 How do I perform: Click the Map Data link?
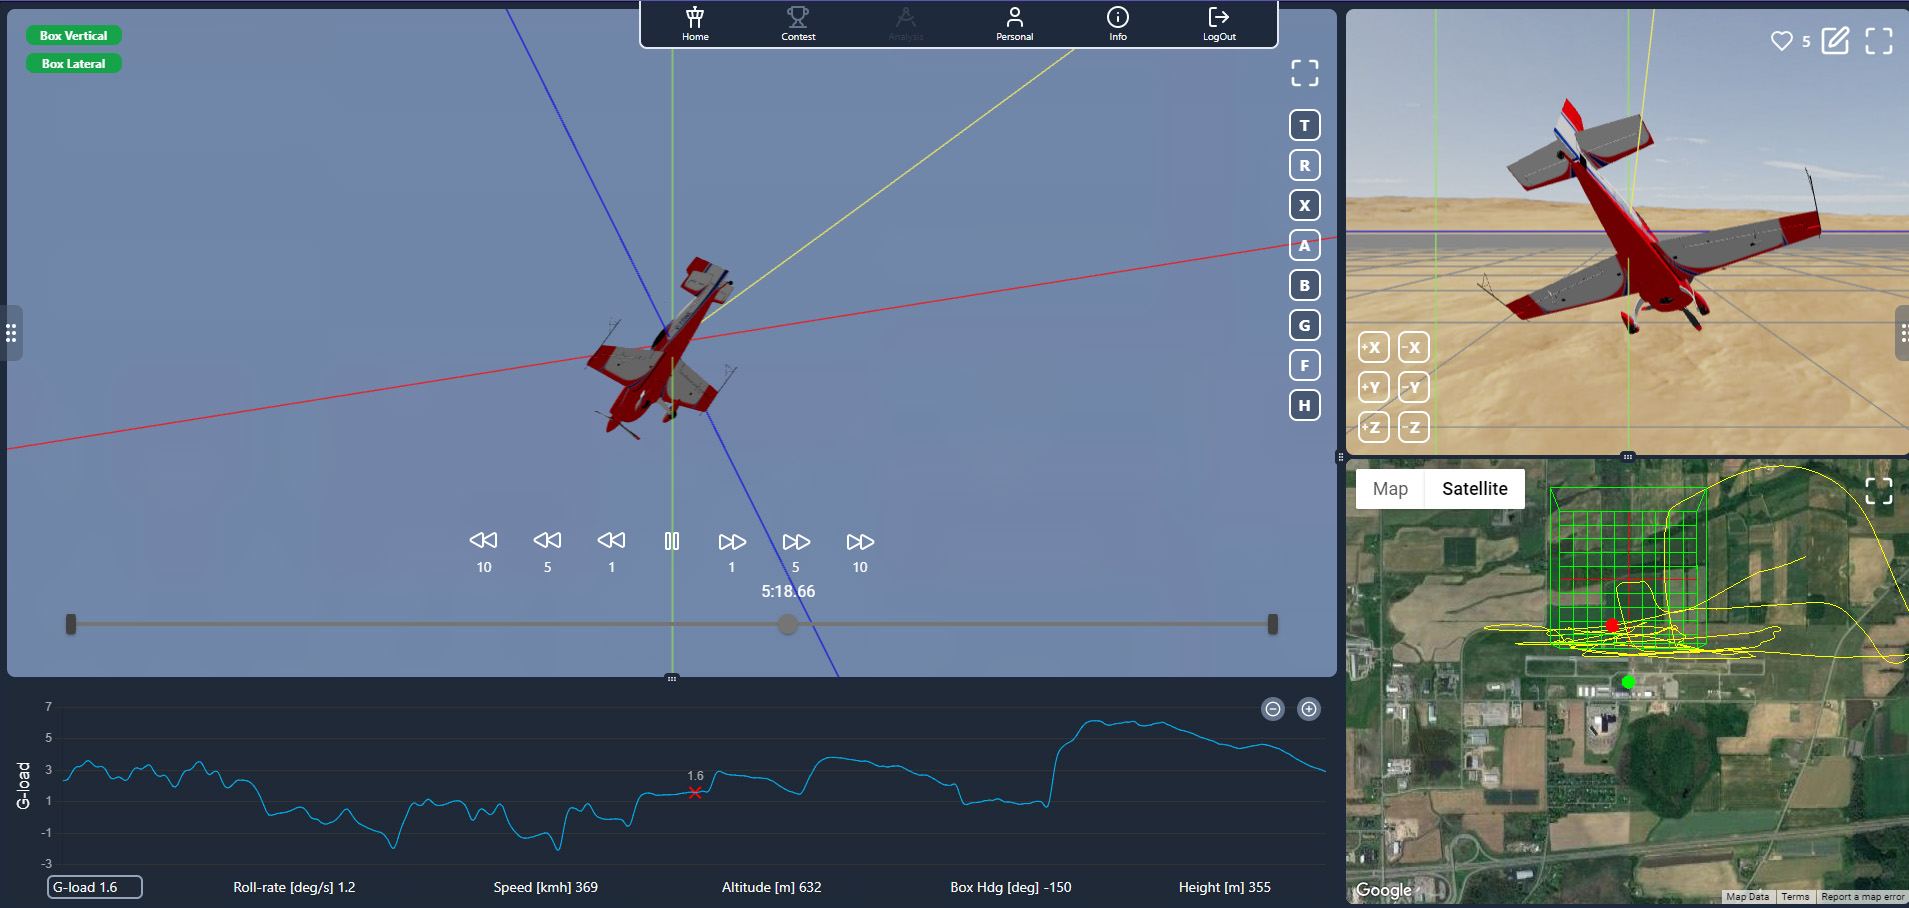[x=1748, y=897]
